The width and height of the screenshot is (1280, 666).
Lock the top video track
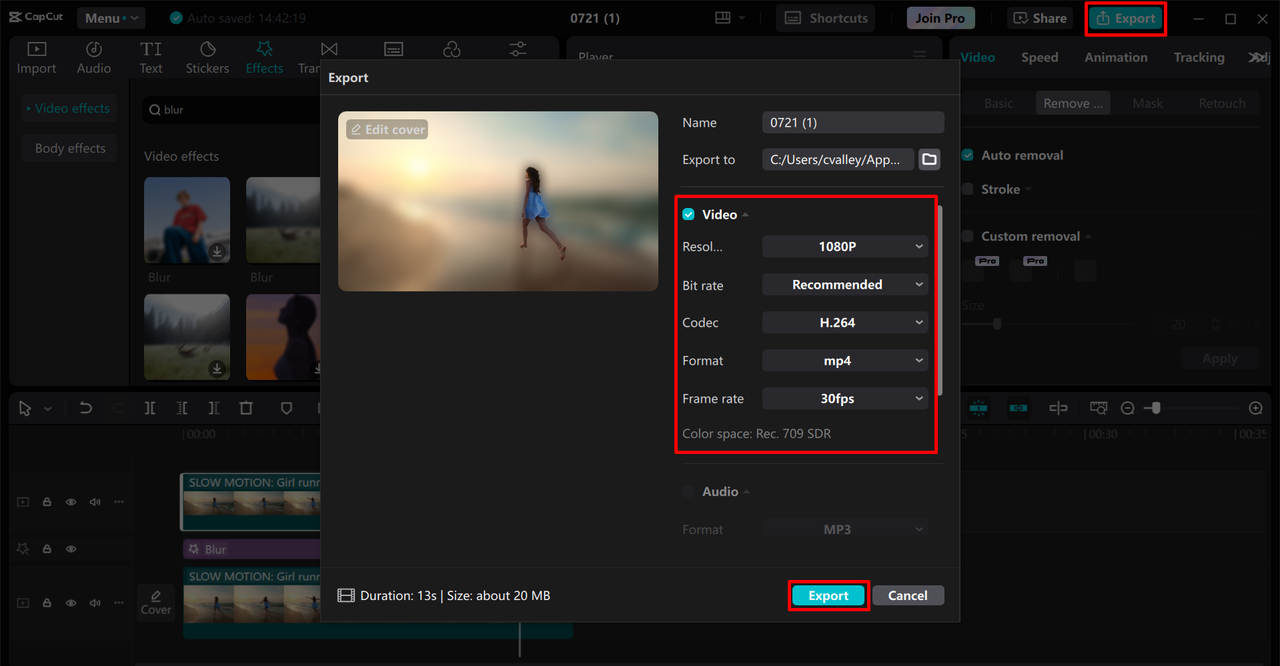(47, 502)
